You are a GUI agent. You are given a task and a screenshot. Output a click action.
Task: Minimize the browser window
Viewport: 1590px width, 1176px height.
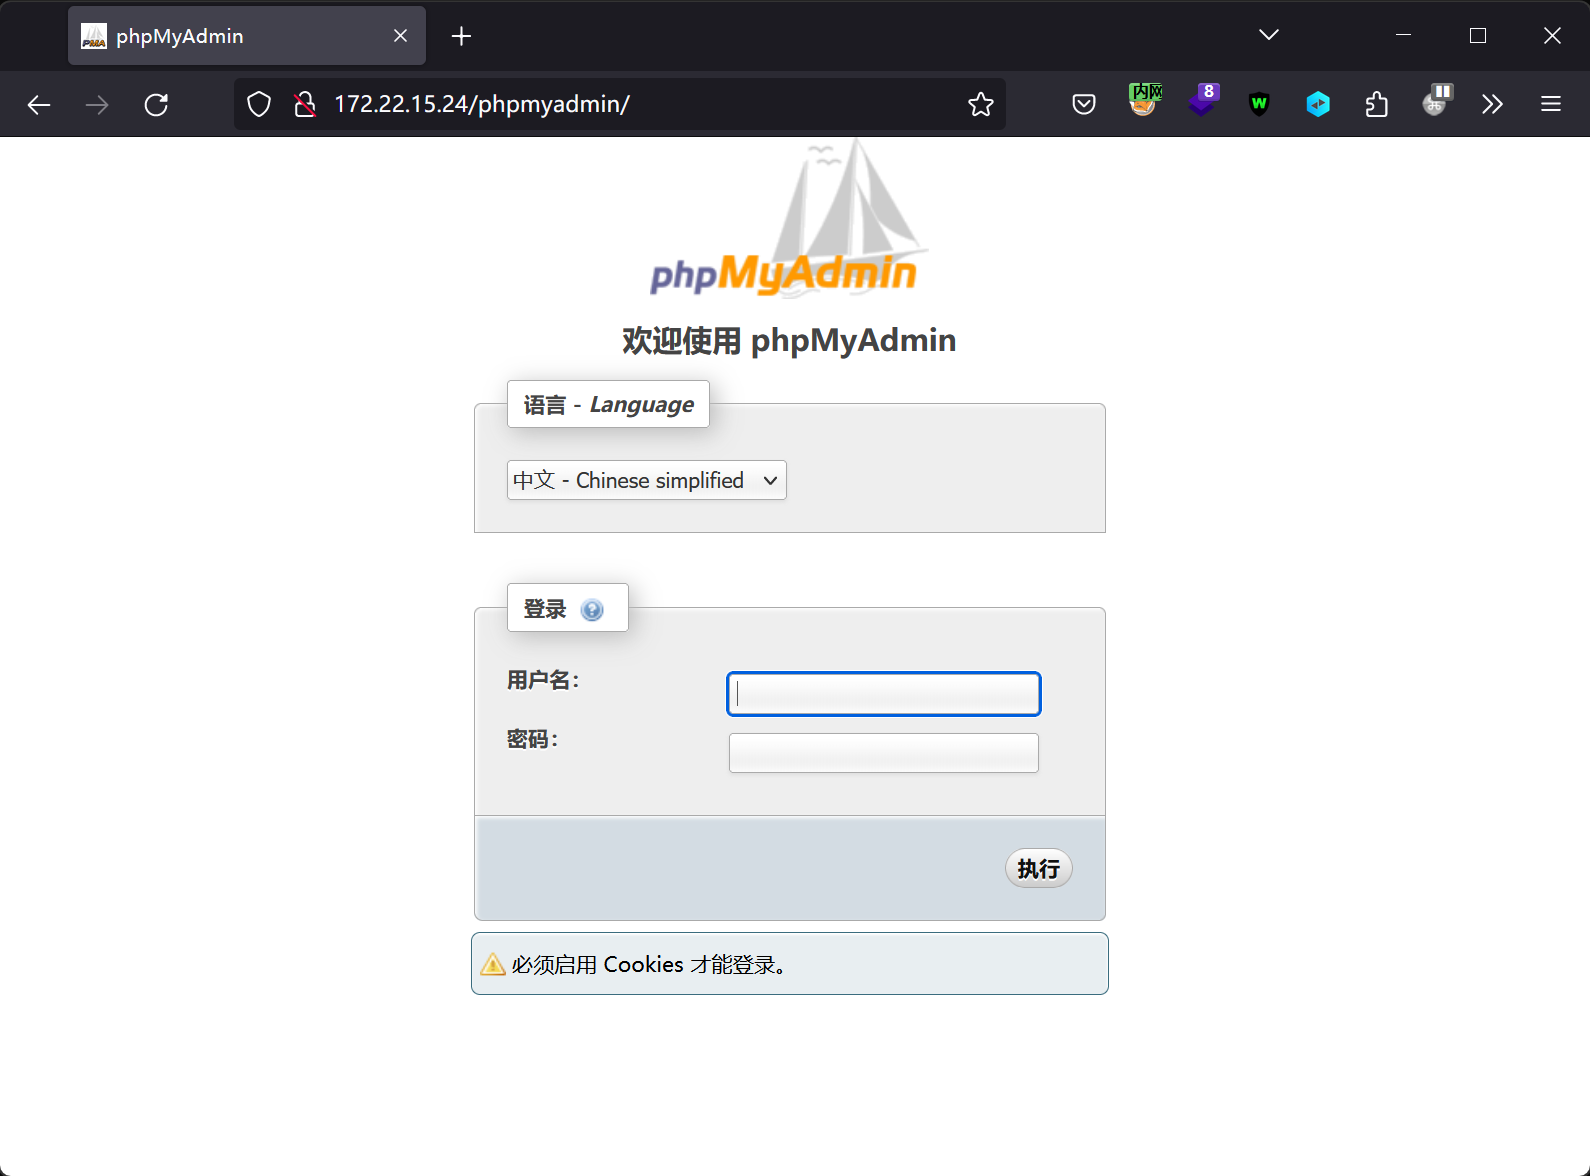pyautogui.click(x=1403, y=35)
